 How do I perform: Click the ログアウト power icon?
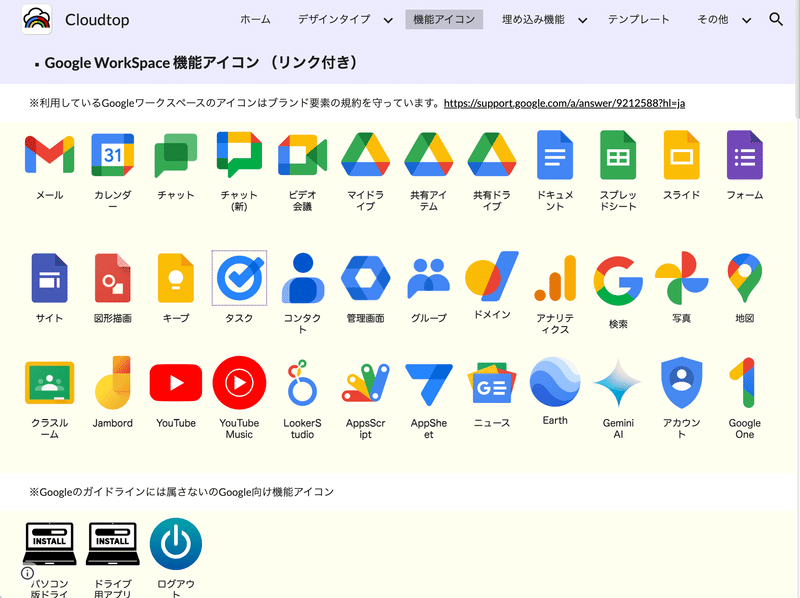tap(176, 543)
